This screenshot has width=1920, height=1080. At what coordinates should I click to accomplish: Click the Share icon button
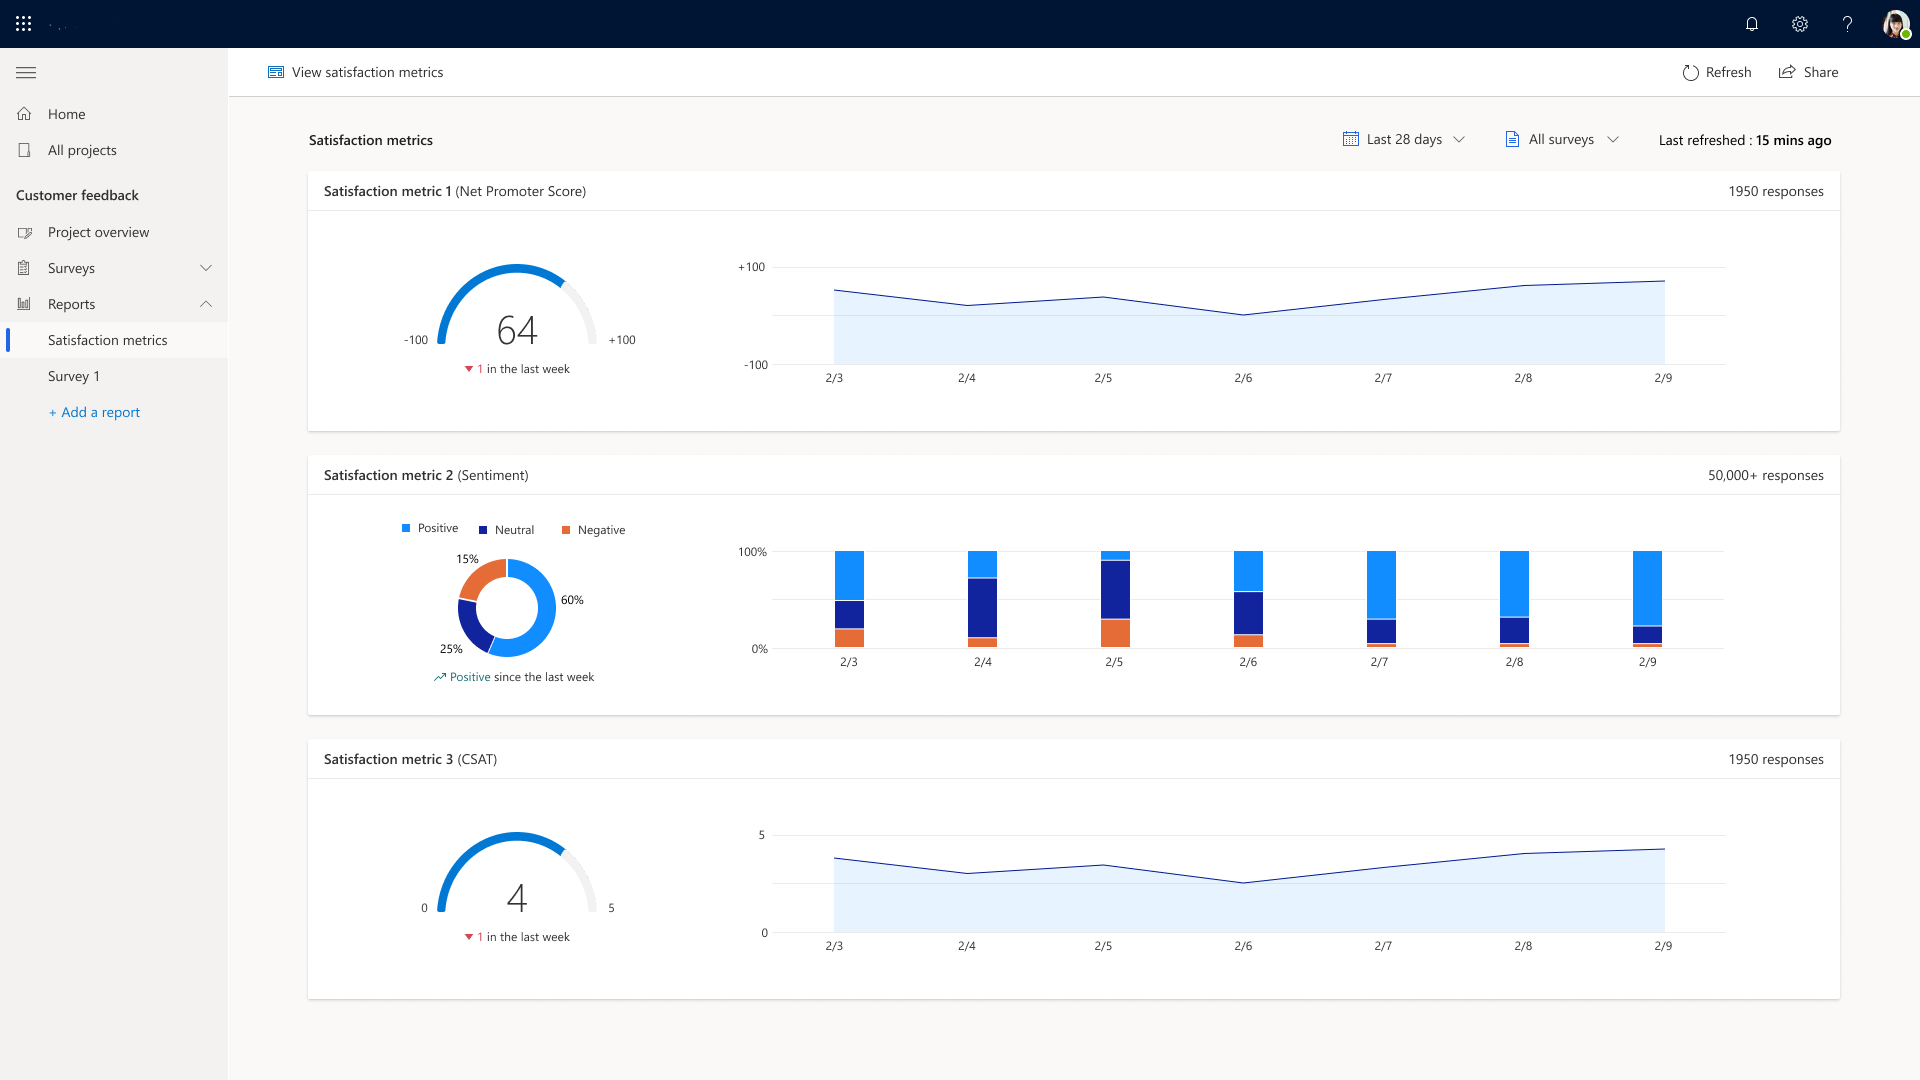[x=1787, y=72]
